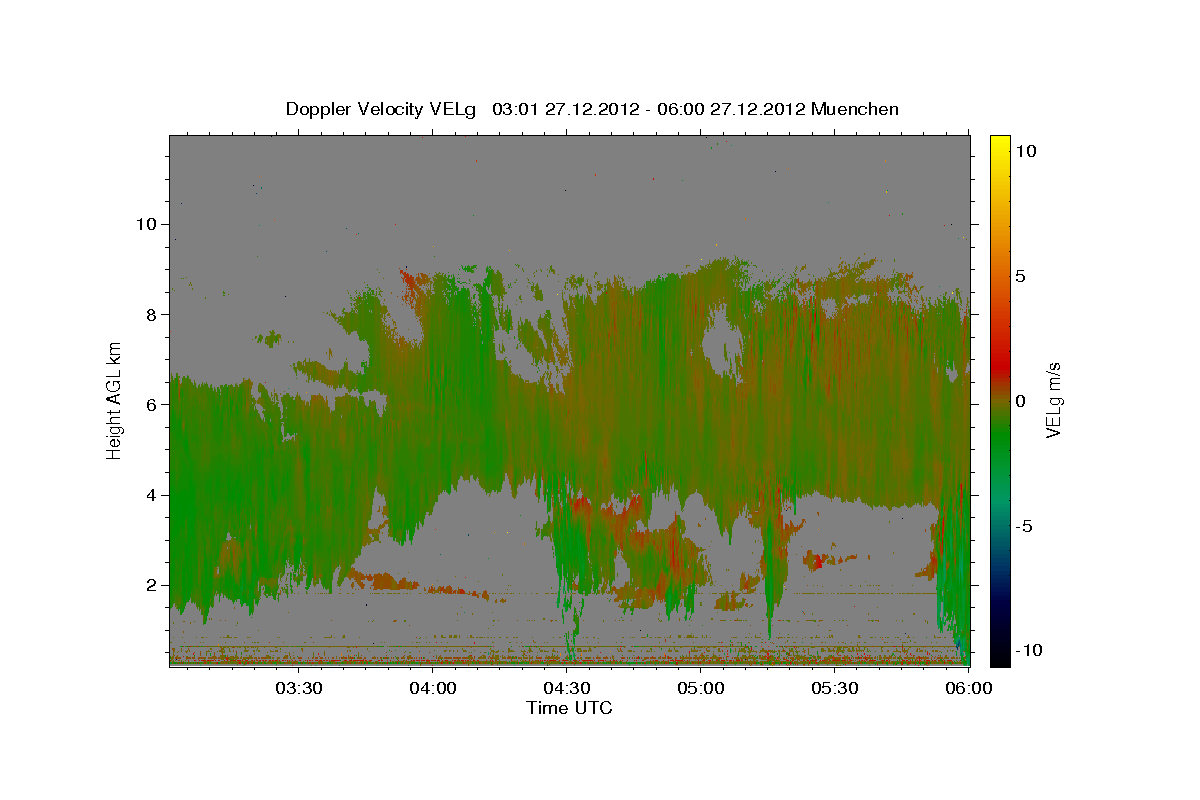
Task: Click the colorbar value label 10
Action: (1025, 151)
